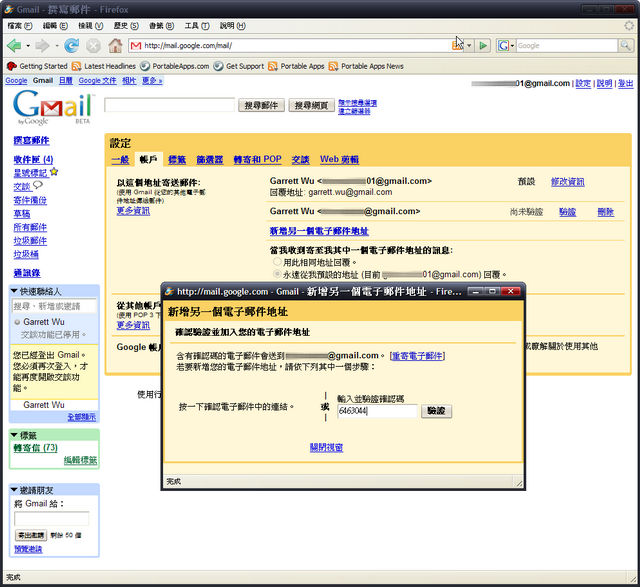Open the Latest Headlines feed bookmark
Viewport: 640px width, 587px height.
coord(104,66)
